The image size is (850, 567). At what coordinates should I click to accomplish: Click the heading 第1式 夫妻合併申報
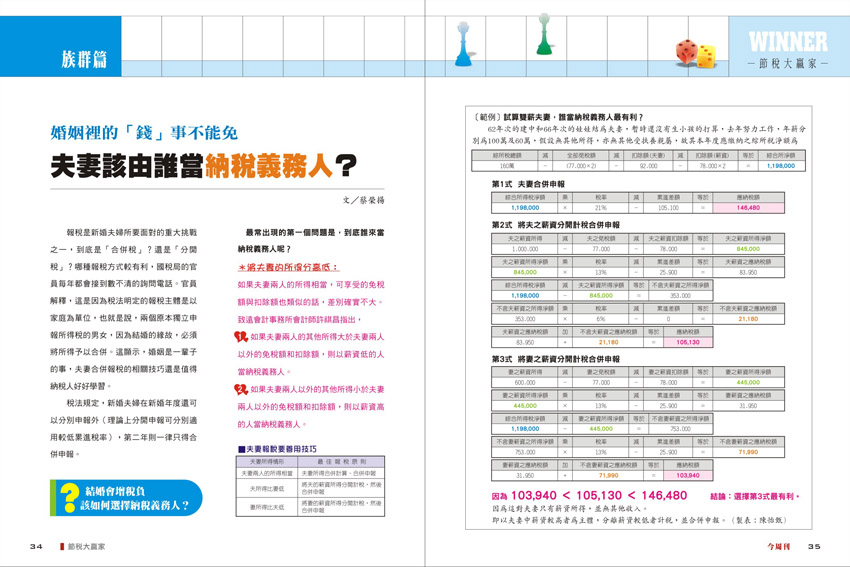(528, 184)
